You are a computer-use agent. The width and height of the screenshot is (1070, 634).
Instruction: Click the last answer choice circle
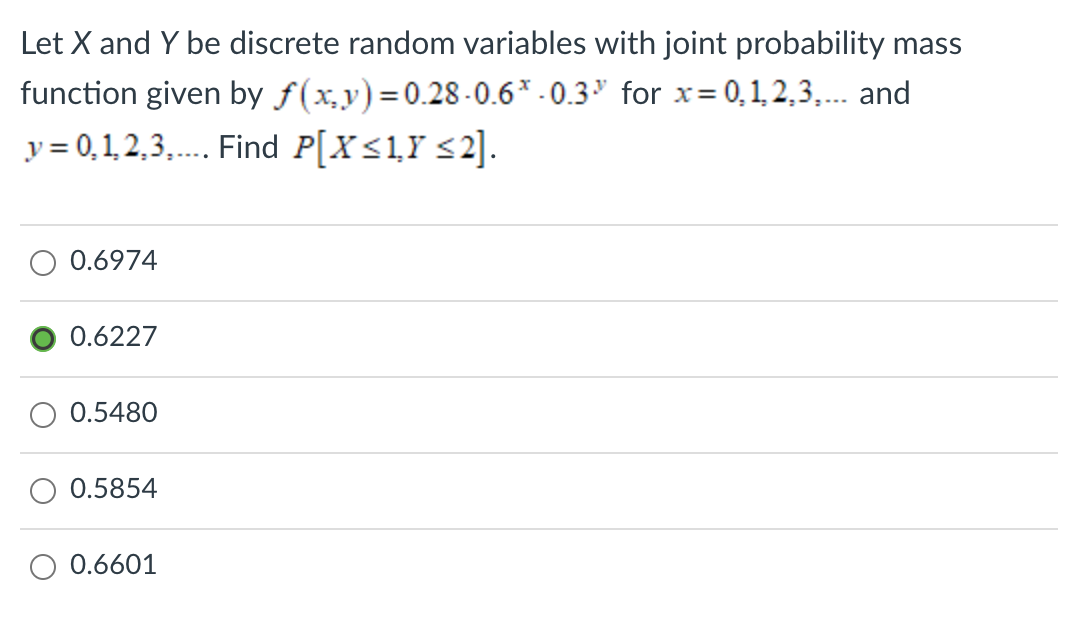[x=43, y=566]
